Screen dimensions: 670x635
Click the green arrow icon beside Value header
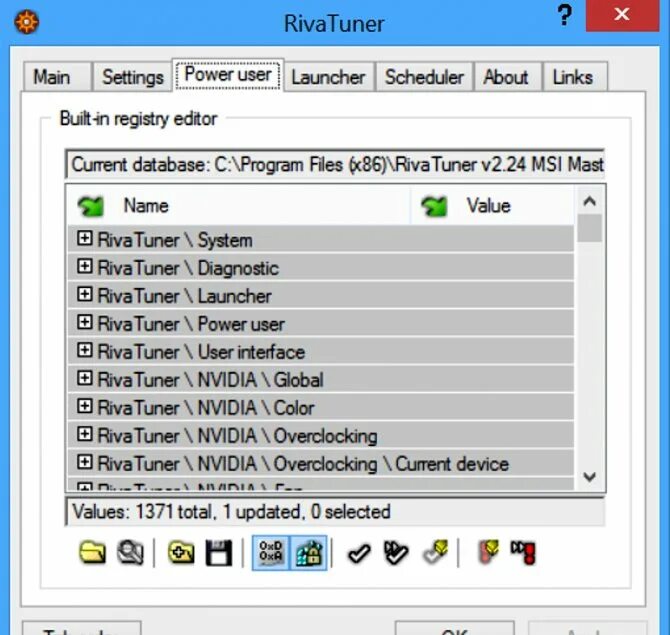(434, 206)
